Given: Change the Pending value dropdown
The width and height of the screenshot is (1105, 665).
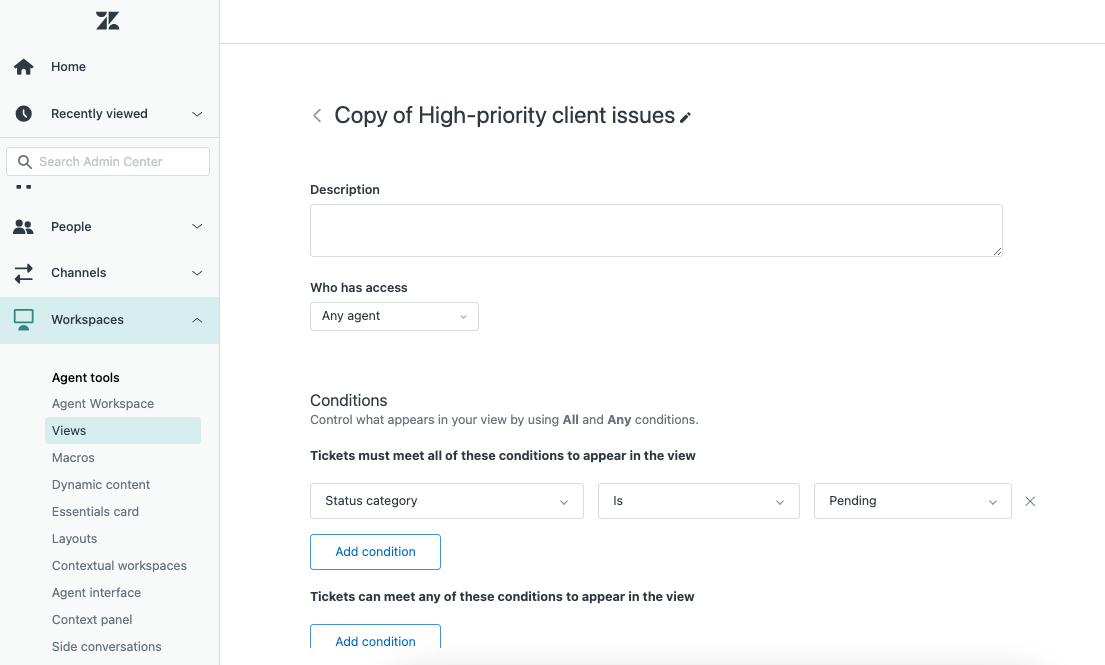Looking at the screenshot, I should [911, 500].
